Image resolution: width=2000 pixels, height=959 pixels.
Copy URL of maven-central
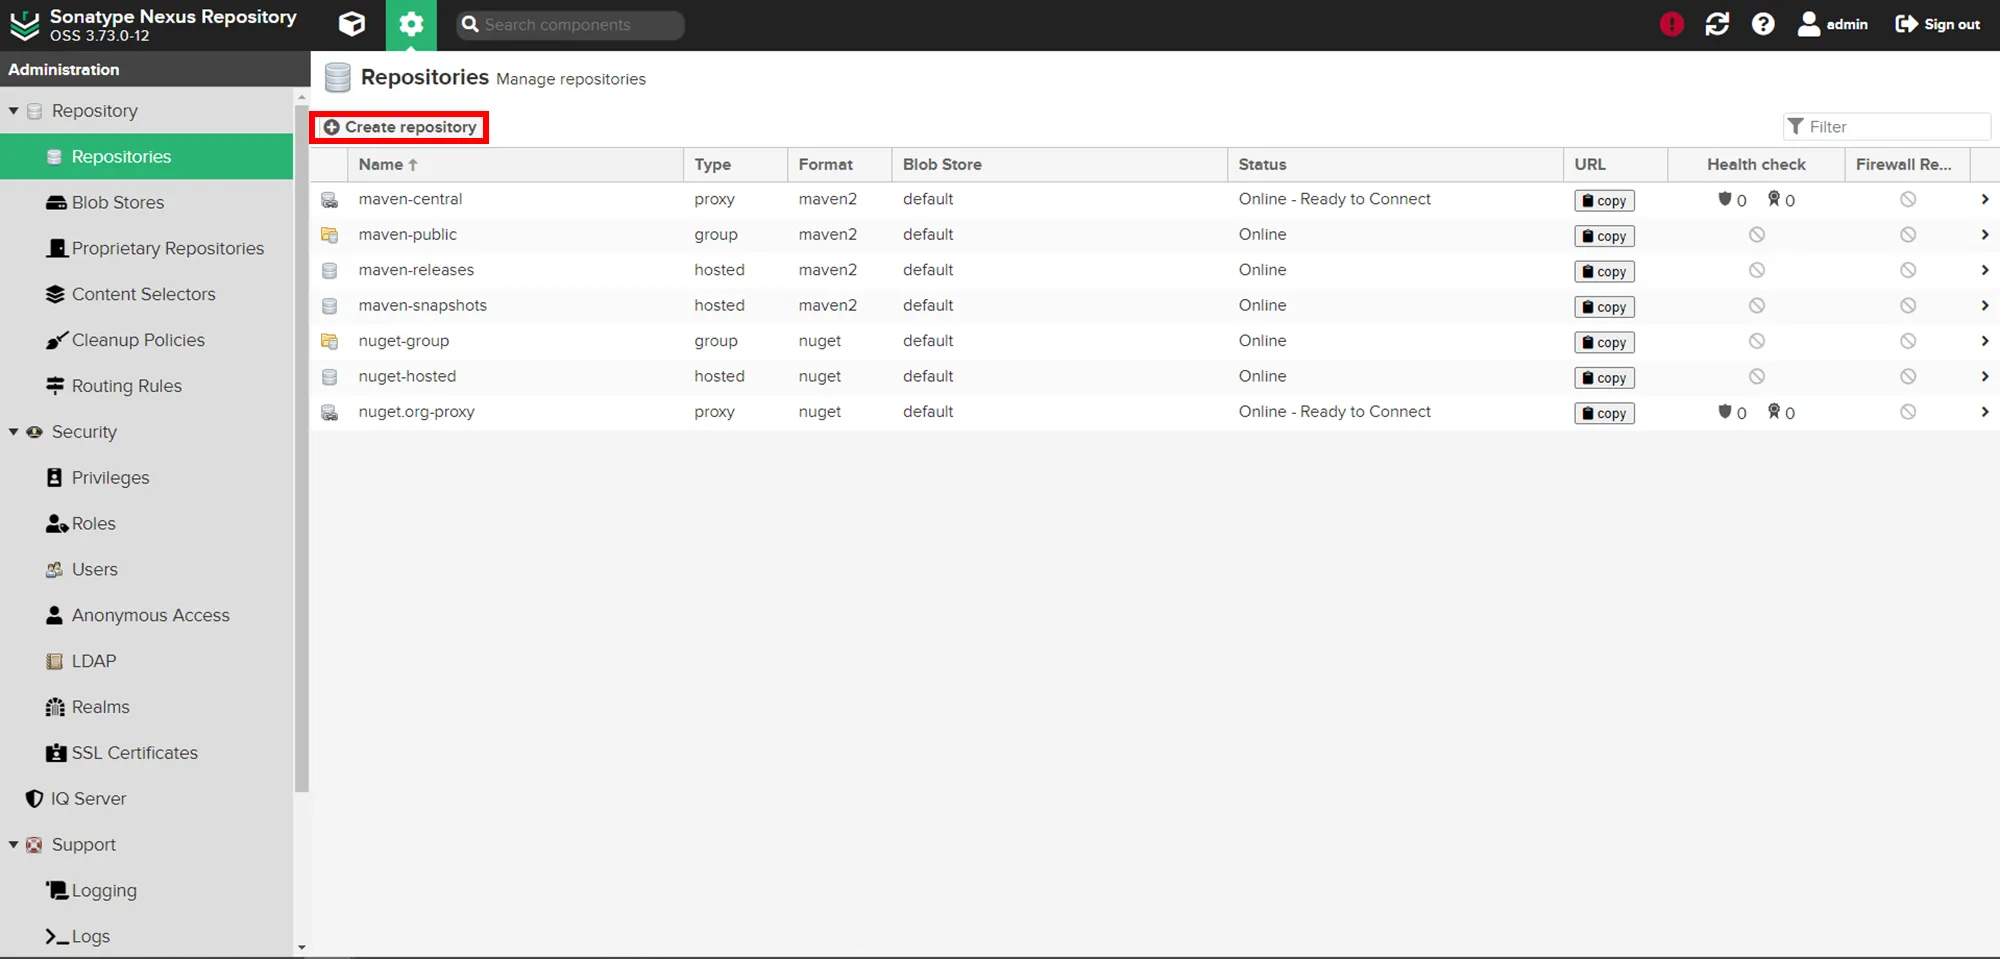click(x=1604, y=201)
